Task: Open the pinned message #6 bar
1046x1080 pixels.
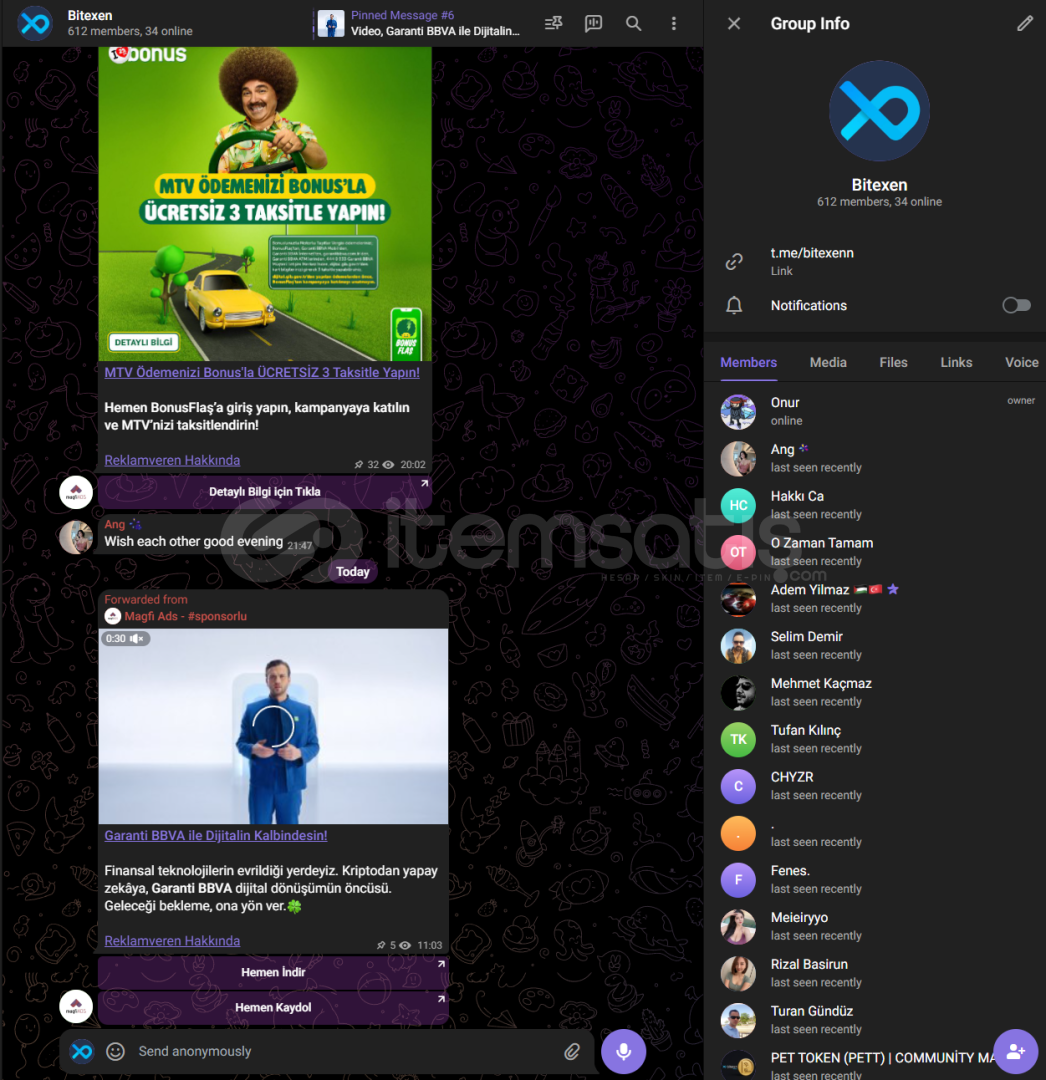Action: click(x=418, y=23)
